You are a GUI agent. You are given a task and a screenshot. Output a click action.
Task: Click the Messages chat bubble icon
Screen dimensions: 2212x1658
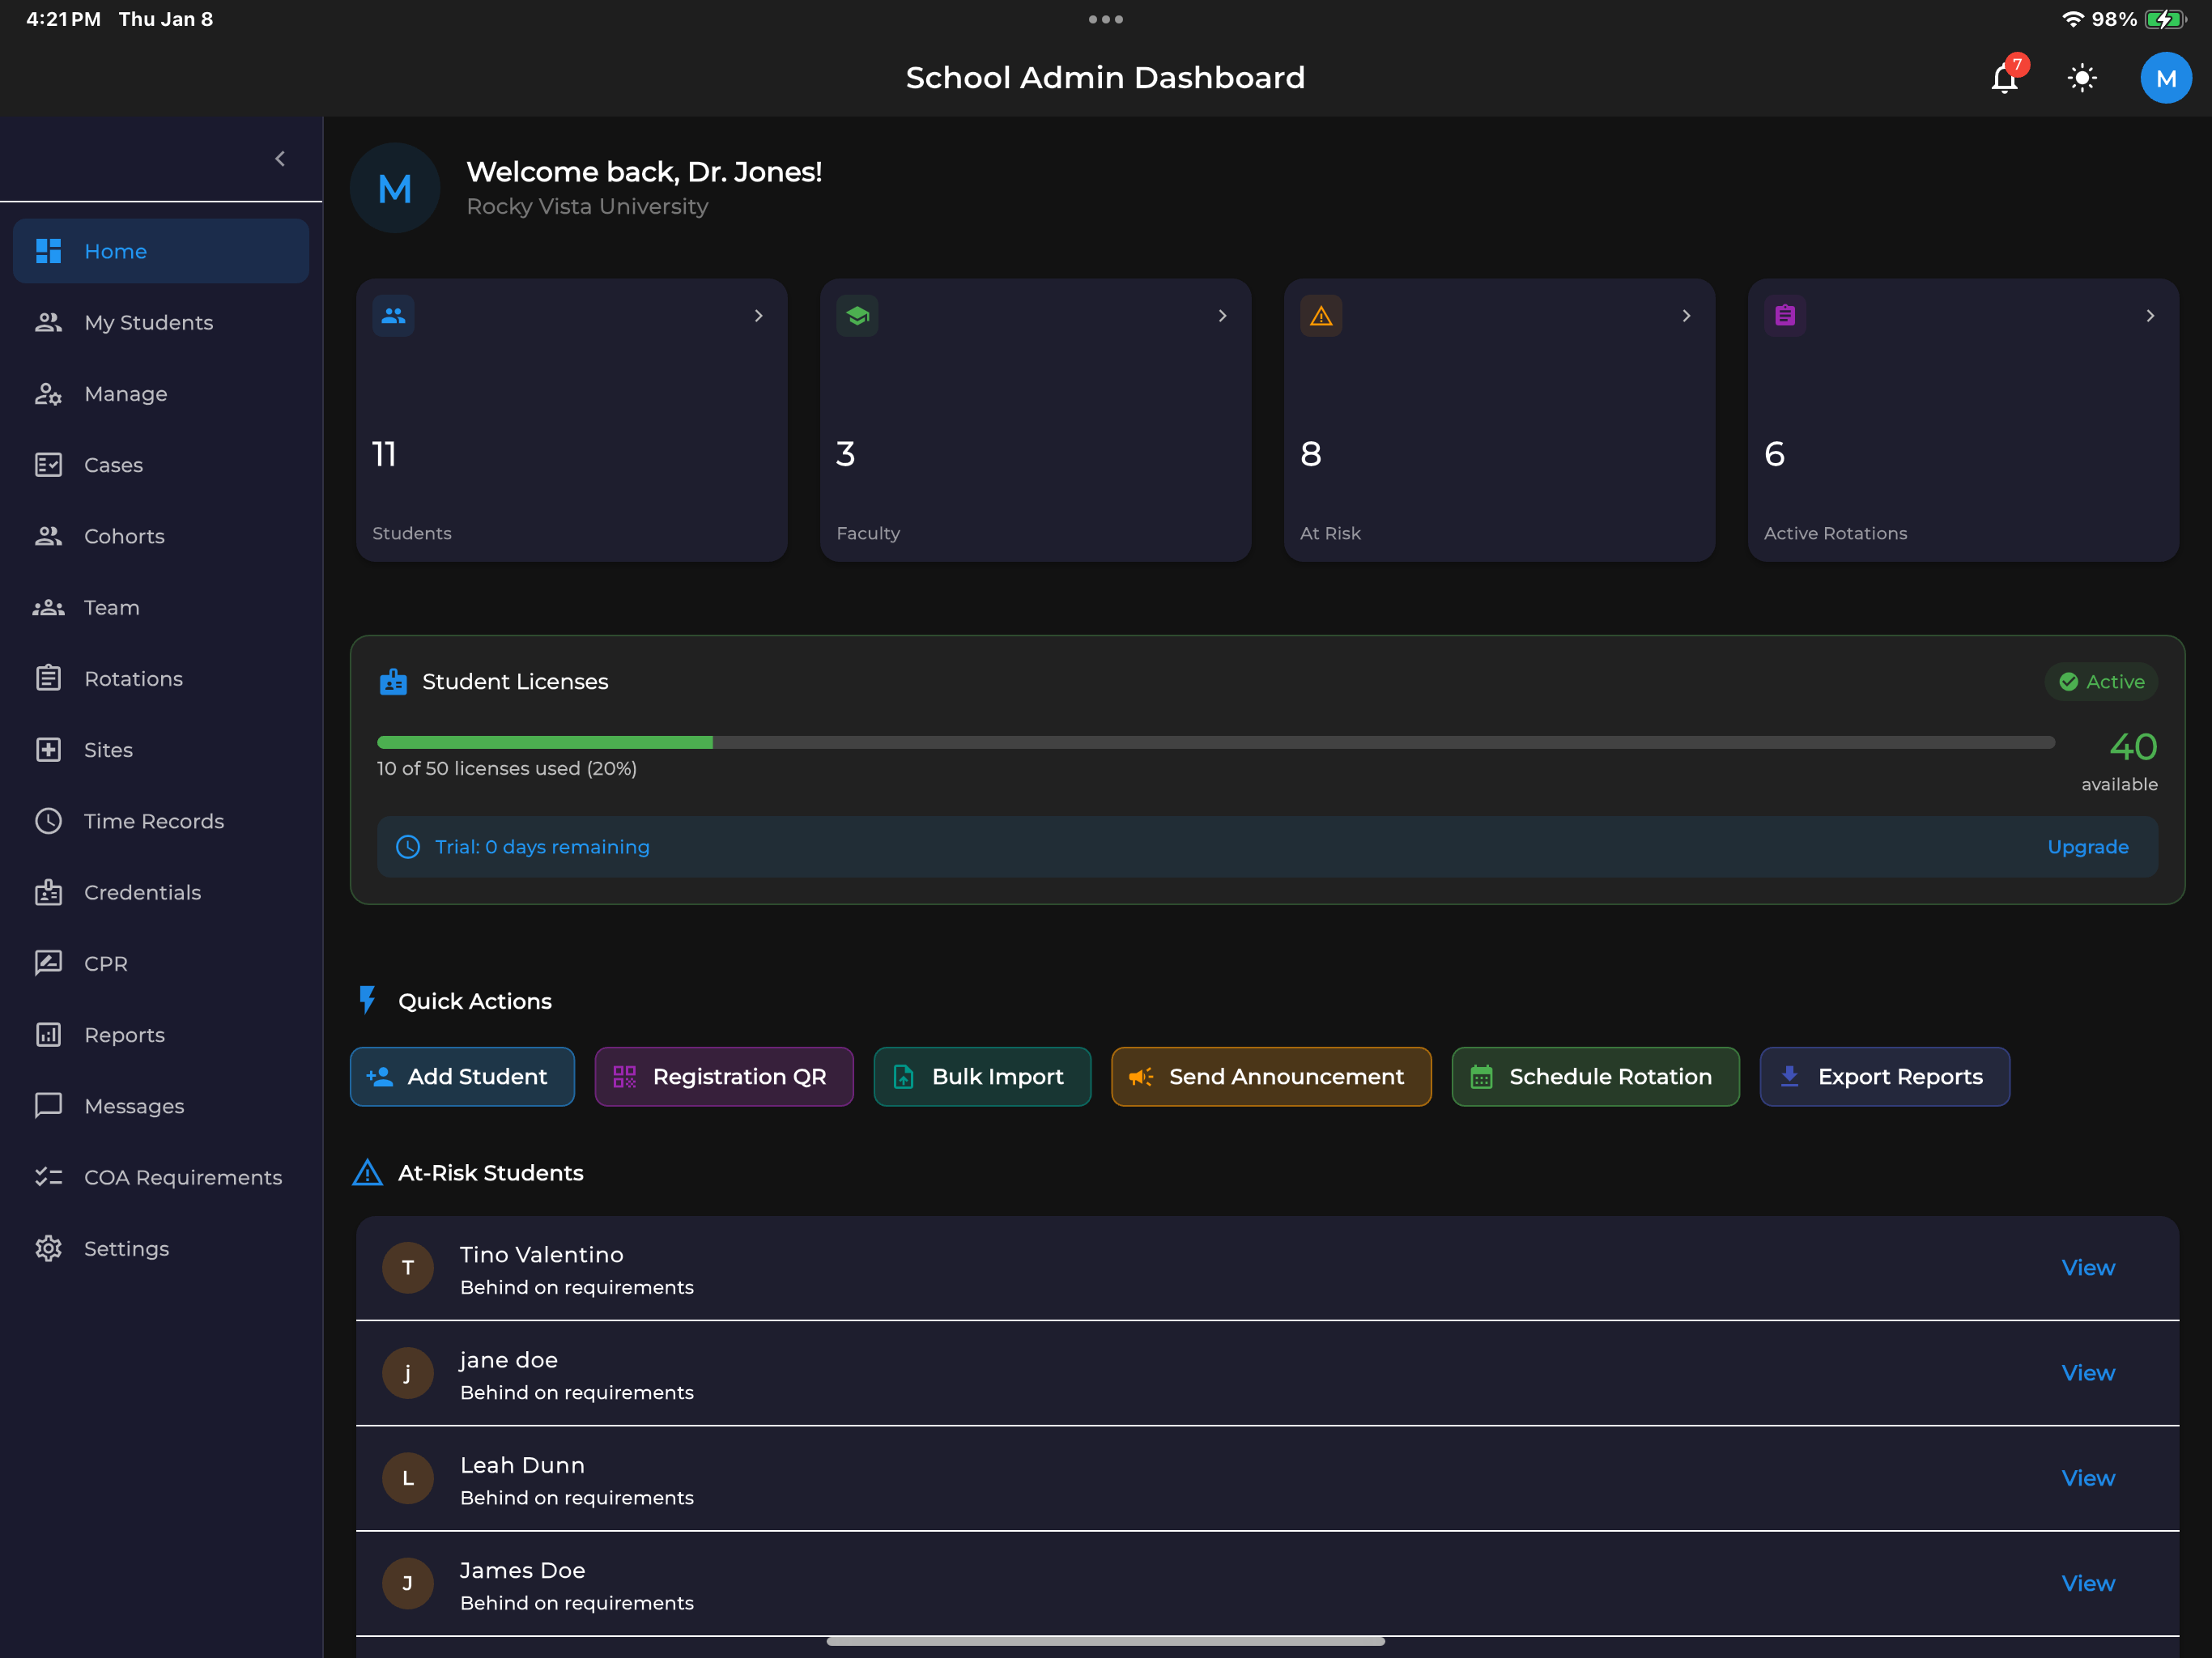tap(48, 1106)
